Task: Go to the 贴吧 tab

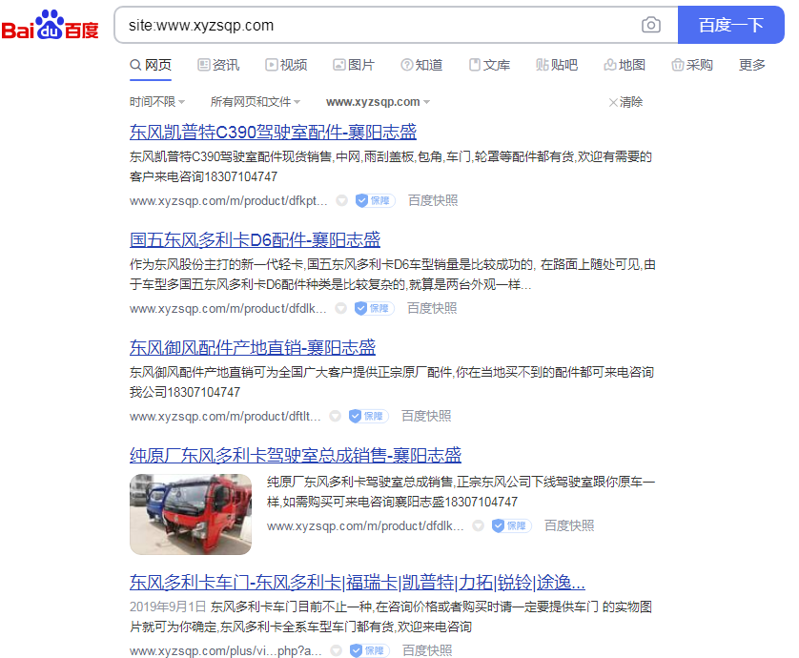Action: [556, 65]
